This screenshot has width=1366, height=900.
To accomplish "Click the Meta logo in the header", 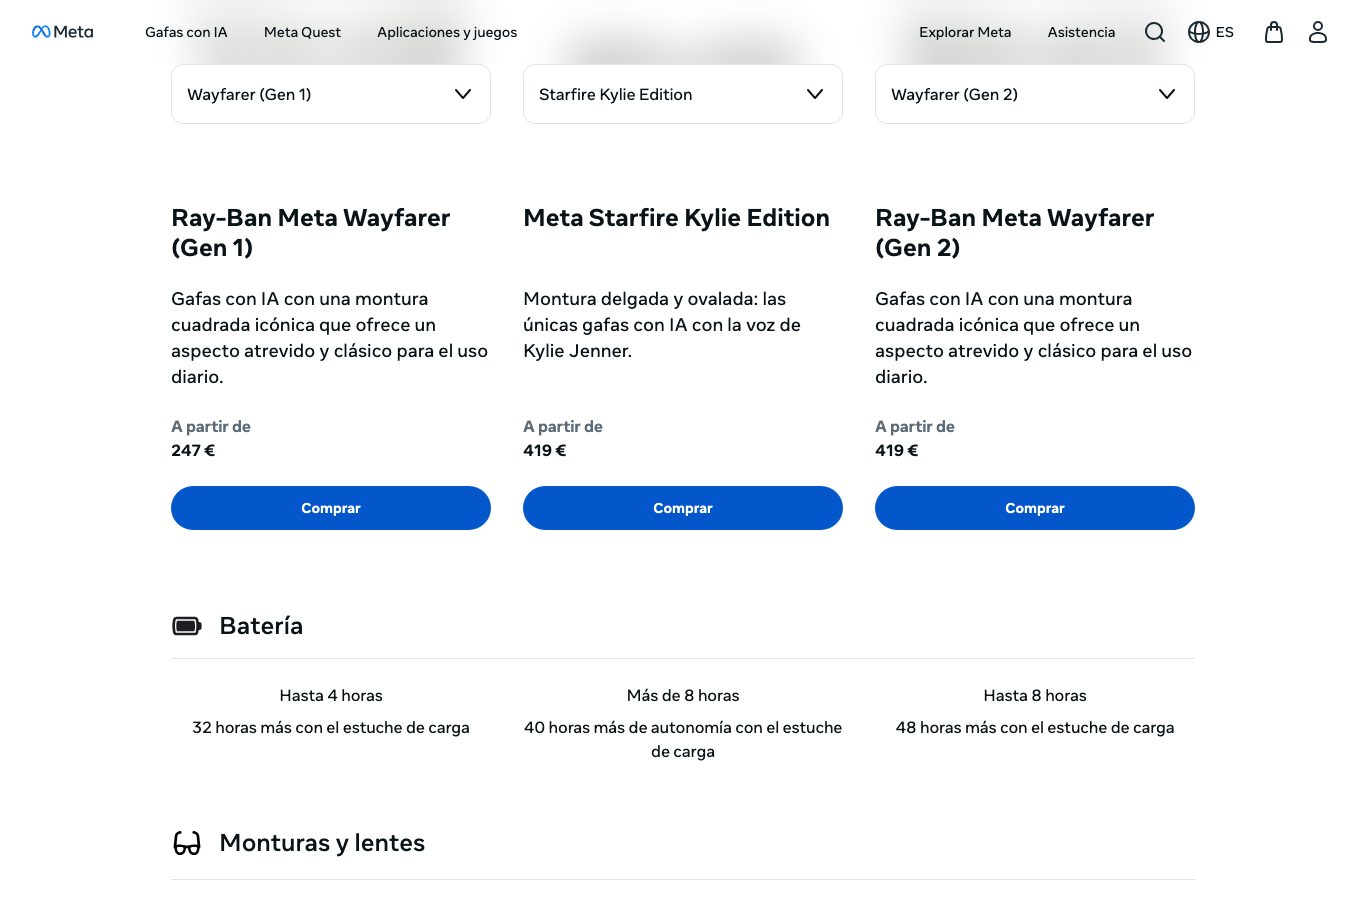I will pyautogui.click(x=62, y=32).
